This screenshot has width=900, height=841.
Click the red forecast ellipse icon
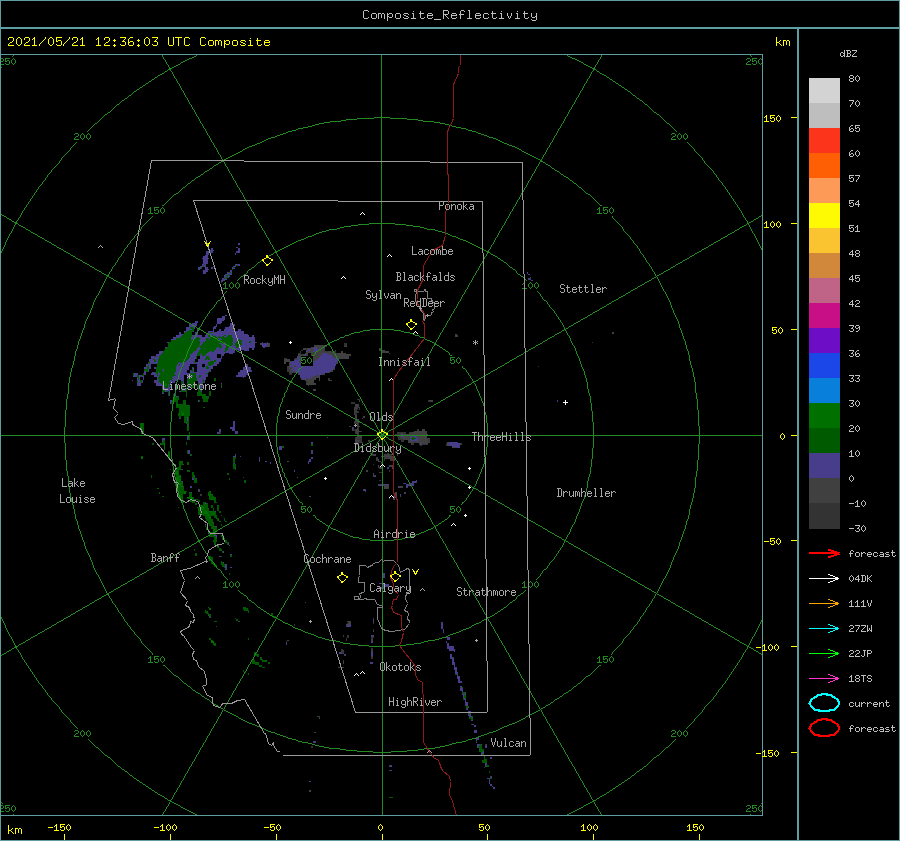tap(824, 728)
